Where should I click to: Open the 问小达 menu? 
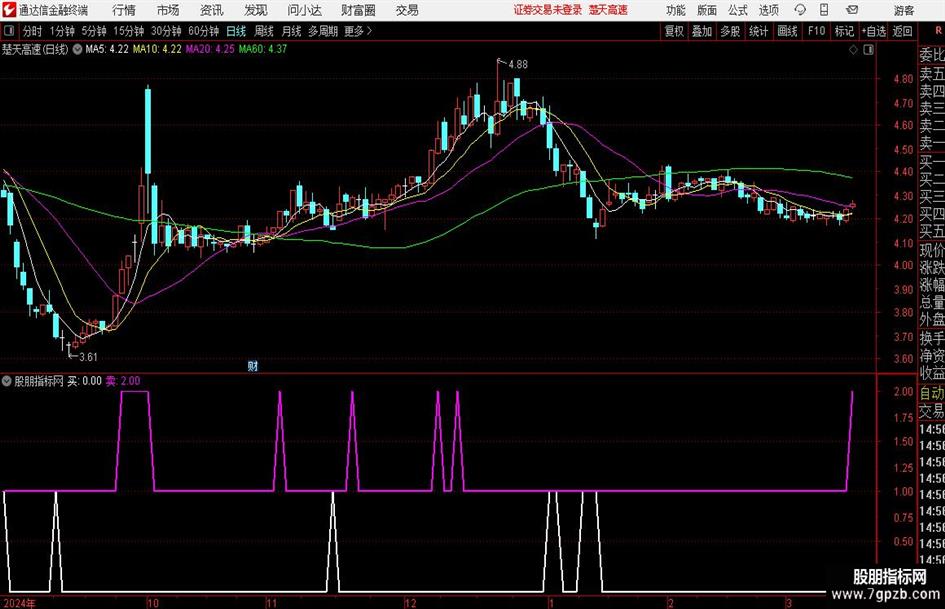click(304, 10)
